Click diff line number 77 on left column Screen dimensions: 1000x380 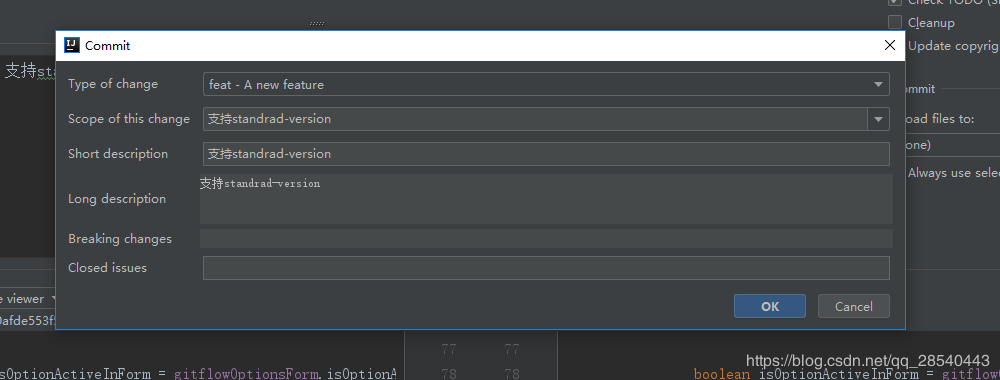[x=449, y=349]
